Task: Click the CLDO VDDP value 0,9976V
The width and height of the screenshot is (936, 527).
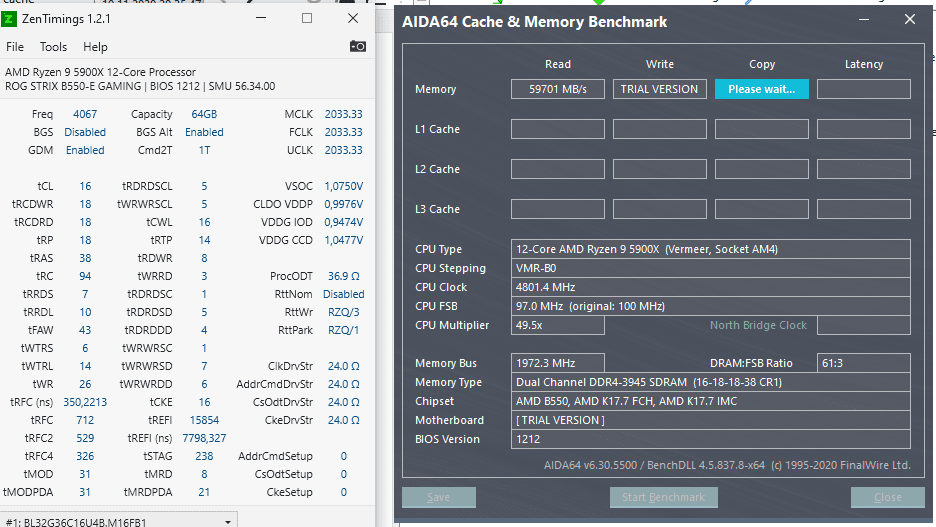Action: click(x=343, y=204)
